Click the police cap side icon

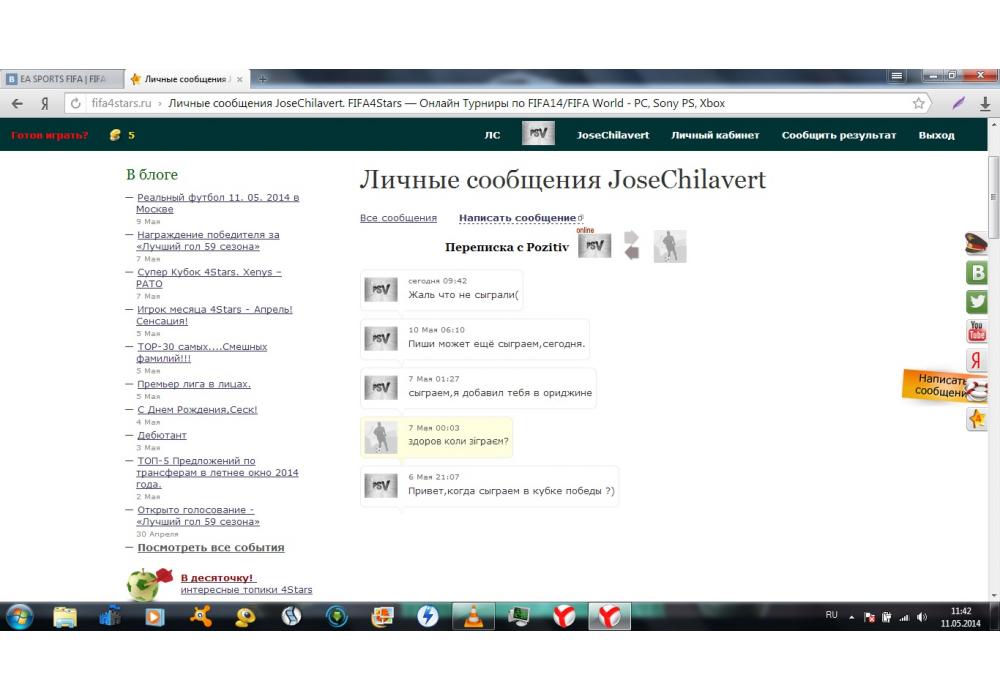[976, 243]
